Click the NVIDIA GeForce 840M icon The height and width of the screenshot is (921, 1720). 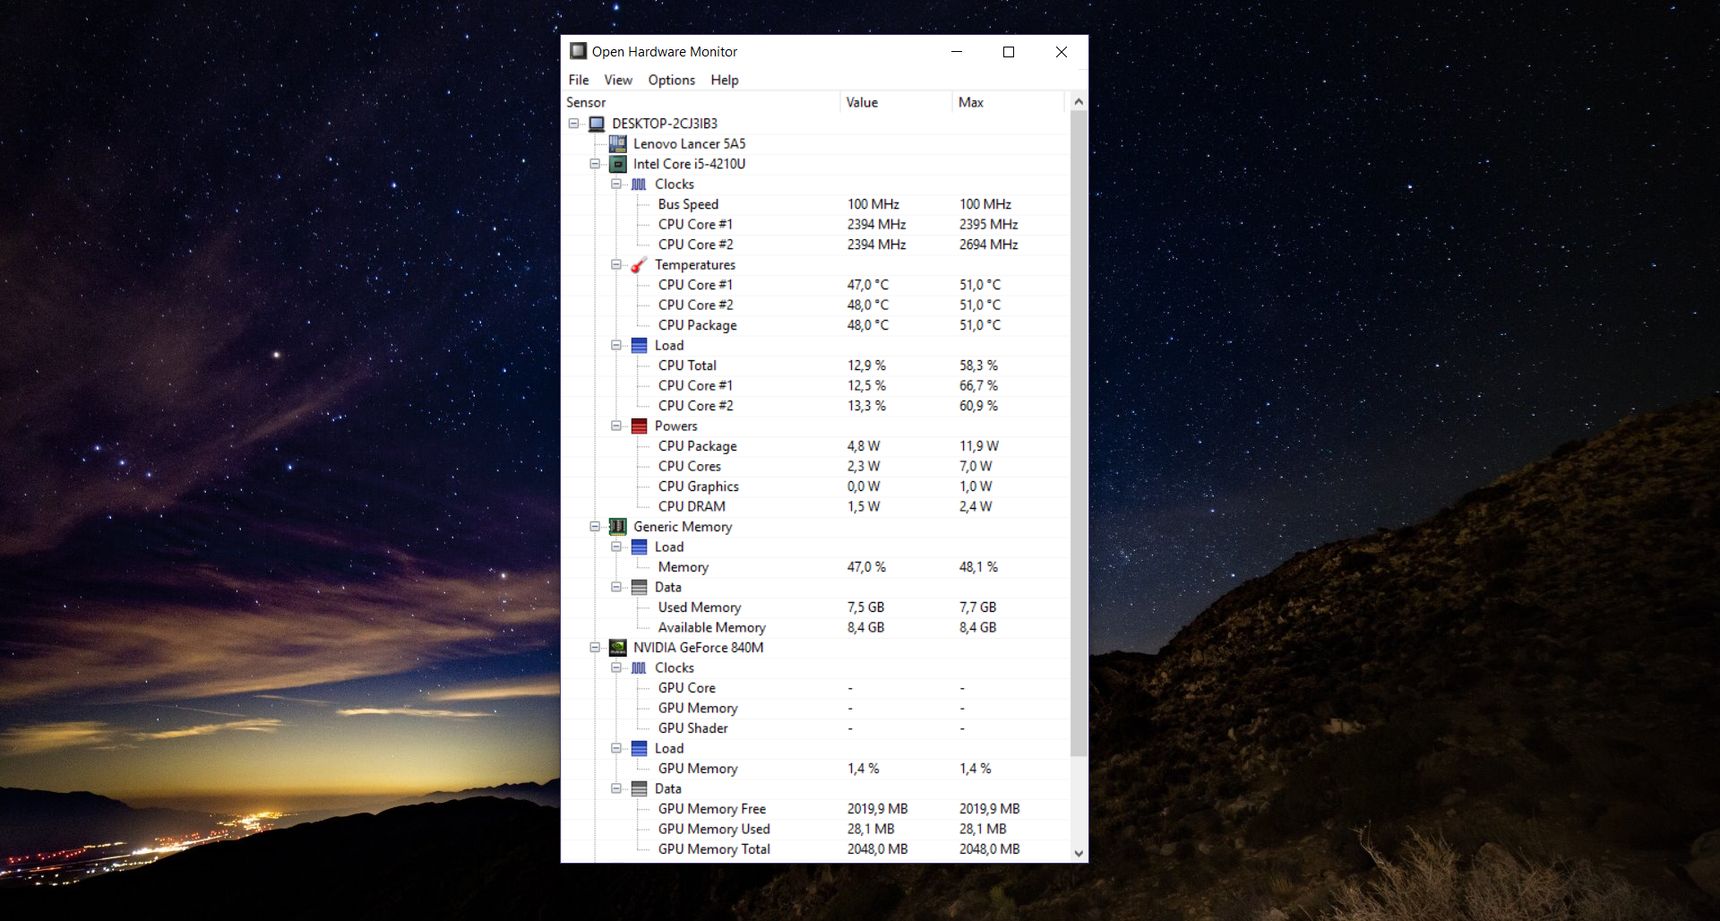[618, 648]
